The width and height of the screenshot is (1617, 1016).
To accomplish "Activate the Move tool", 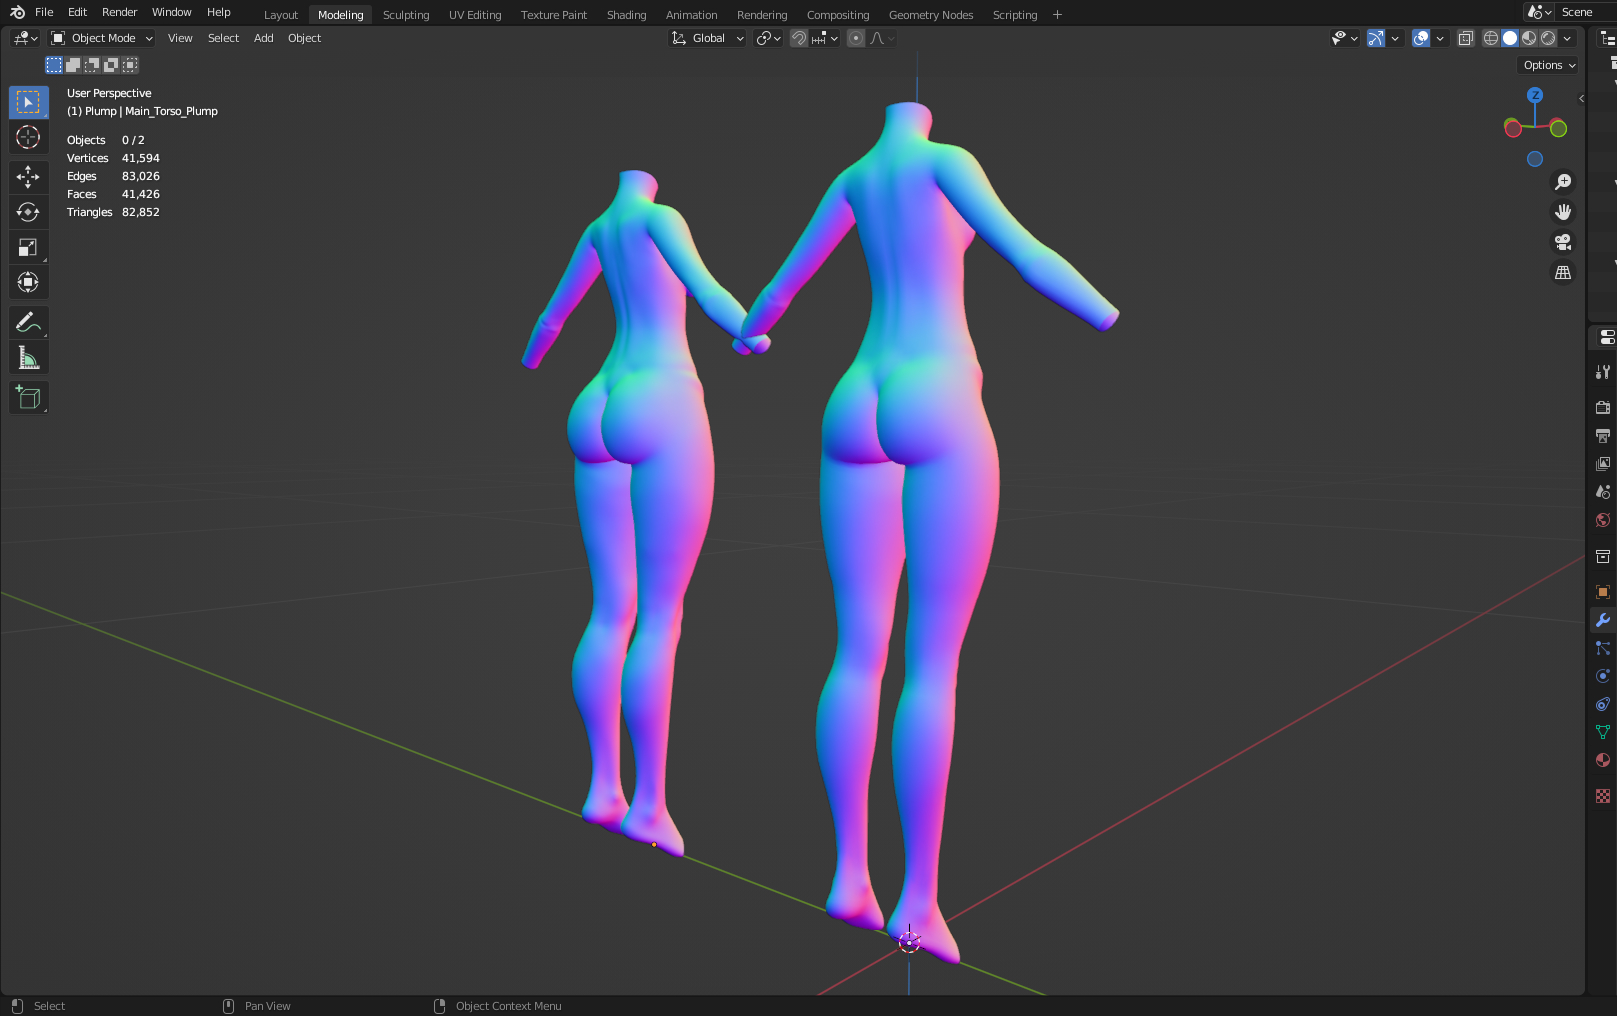I will tap(28, 177).
